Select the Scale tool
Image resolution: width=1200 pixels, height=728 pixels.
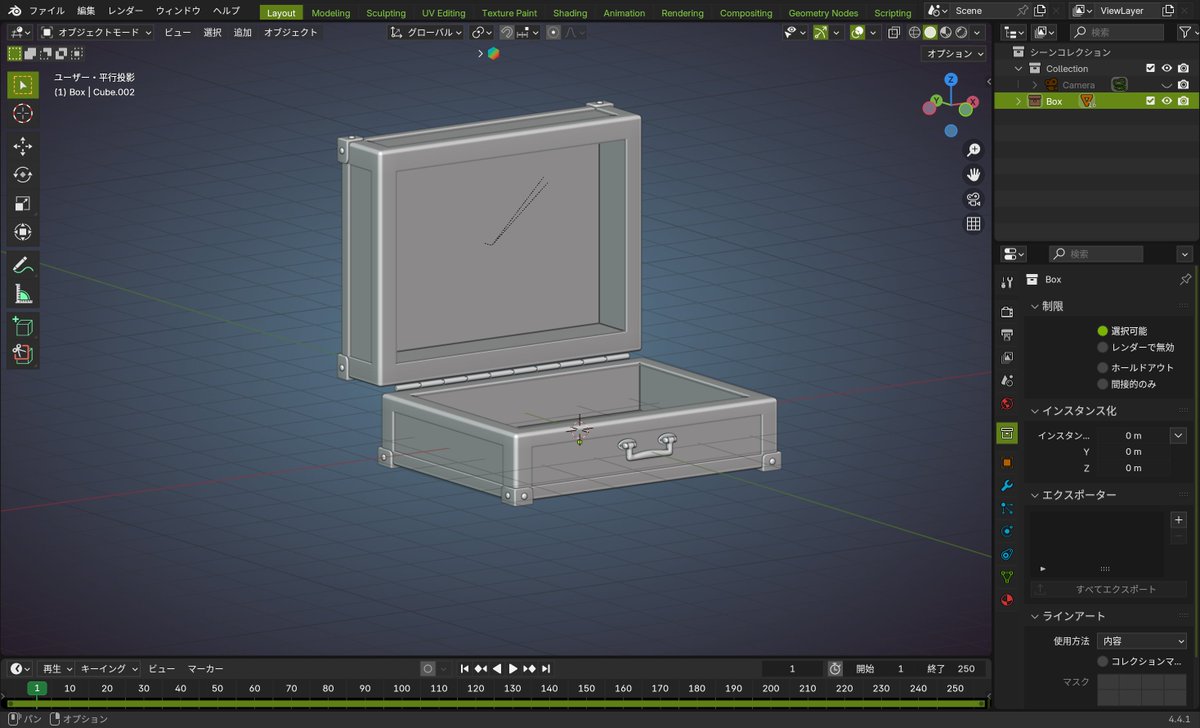pyautogui.click(x=23, y=203)
